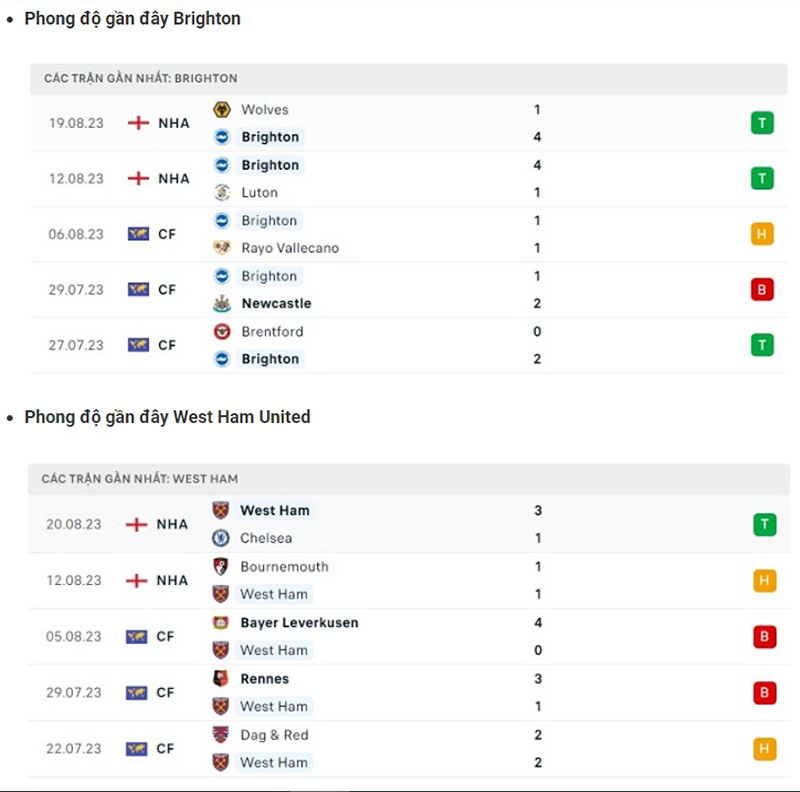Click the red B badge for Newcastle match
This screenshot has width=800, height=792.
tap(763, 289)
